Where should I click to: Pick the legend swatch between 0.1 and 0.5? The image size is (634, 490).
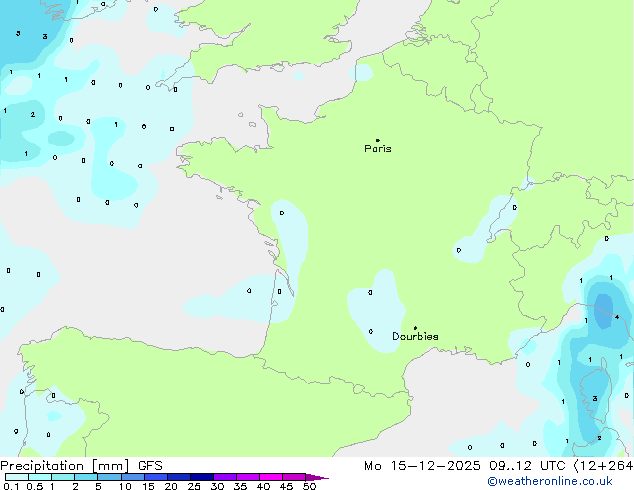click(17, 477)
